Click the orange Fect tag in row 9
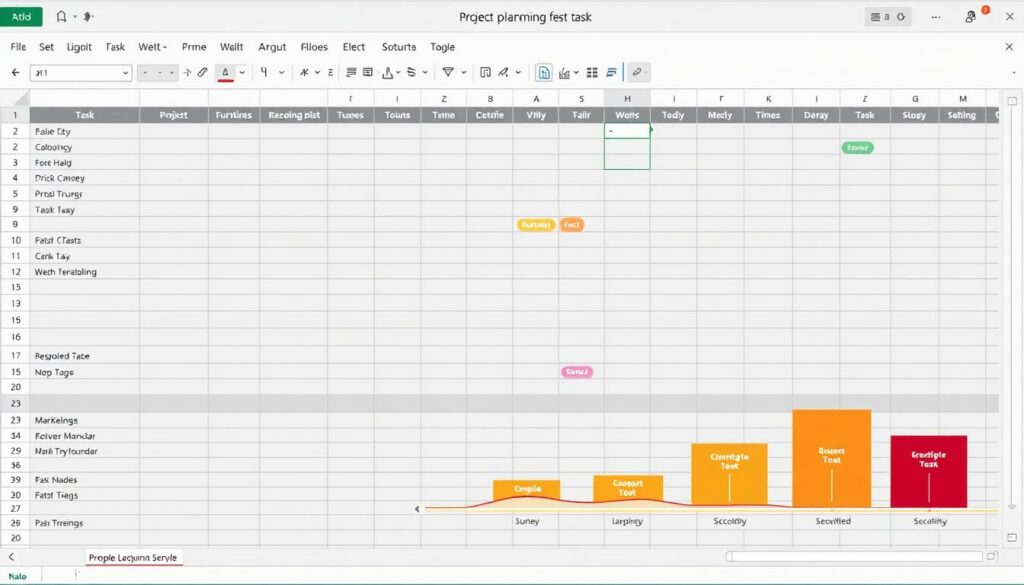 click(x=571, y=225)
